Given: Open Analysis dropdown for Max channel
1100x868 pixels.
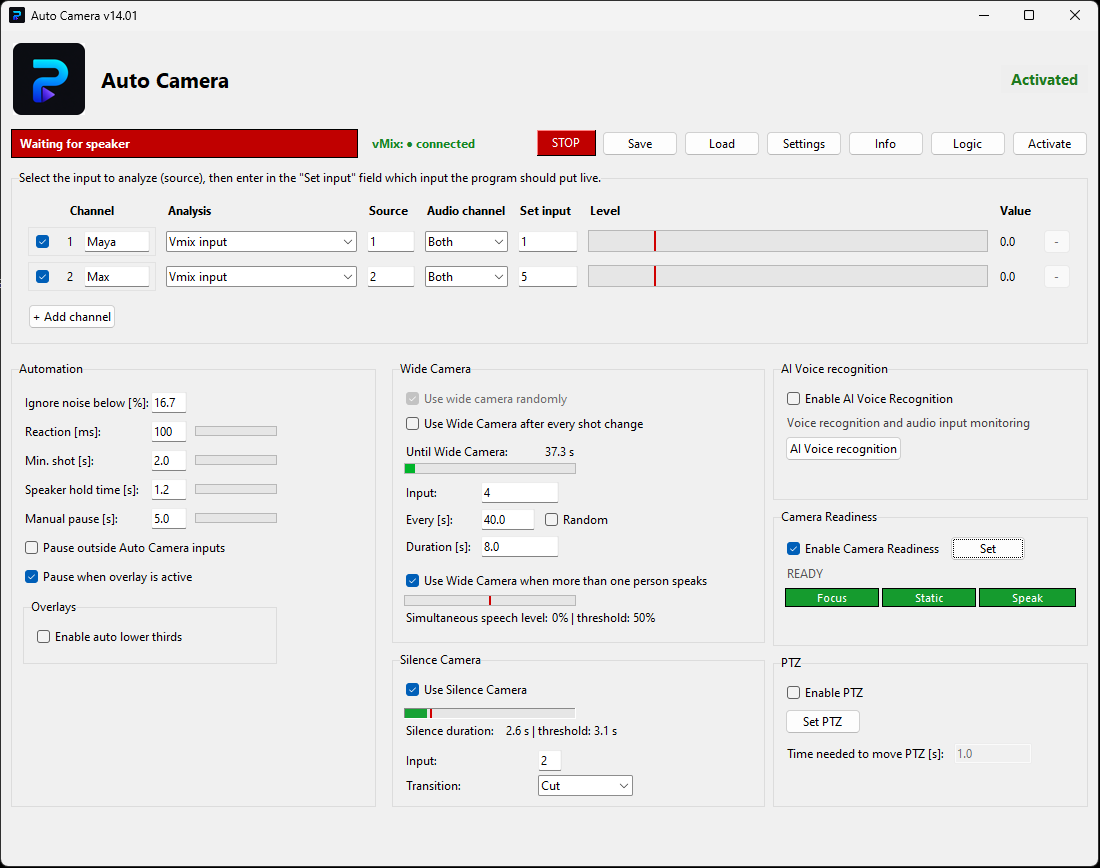Looking at the screenshot, I should point(261,276).
